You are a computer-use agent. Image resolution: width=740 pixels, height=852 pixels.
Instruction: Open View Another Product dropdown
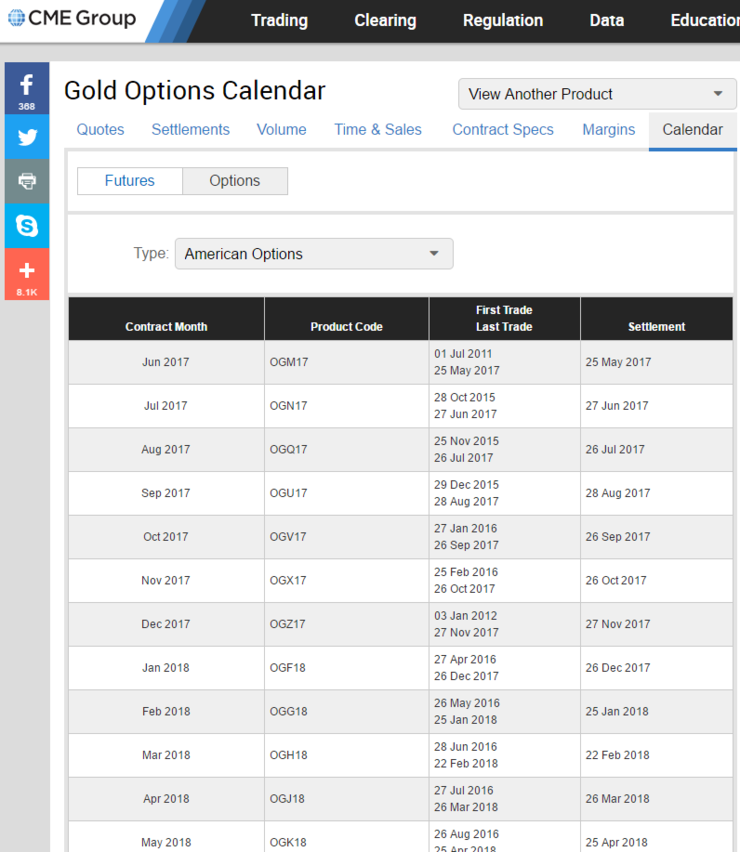597,94
